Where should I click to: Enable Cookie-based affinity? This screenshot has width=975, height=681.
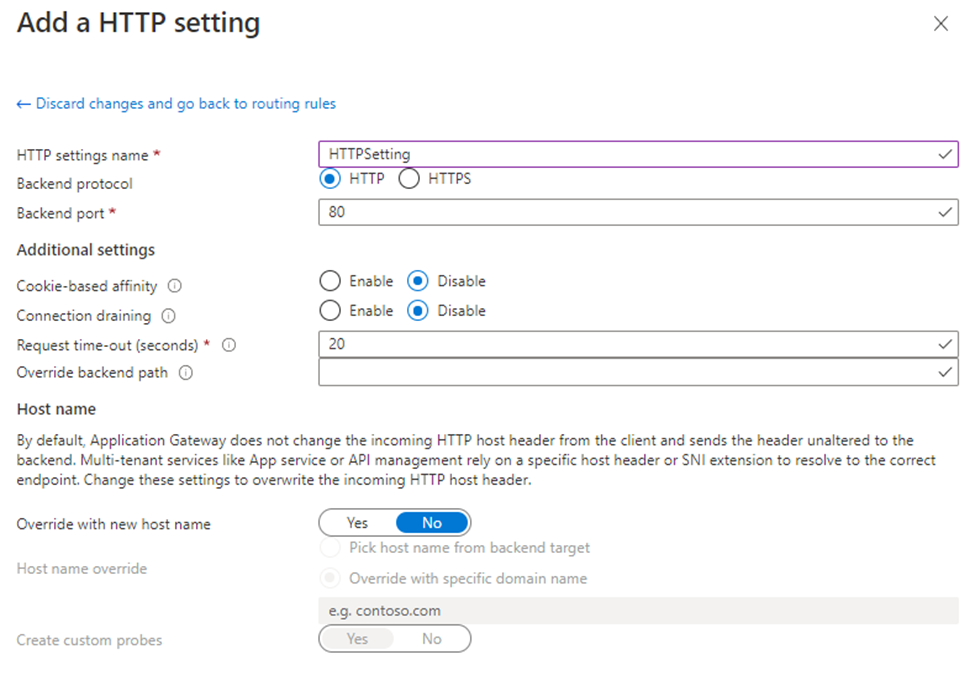tap(330, 281)
